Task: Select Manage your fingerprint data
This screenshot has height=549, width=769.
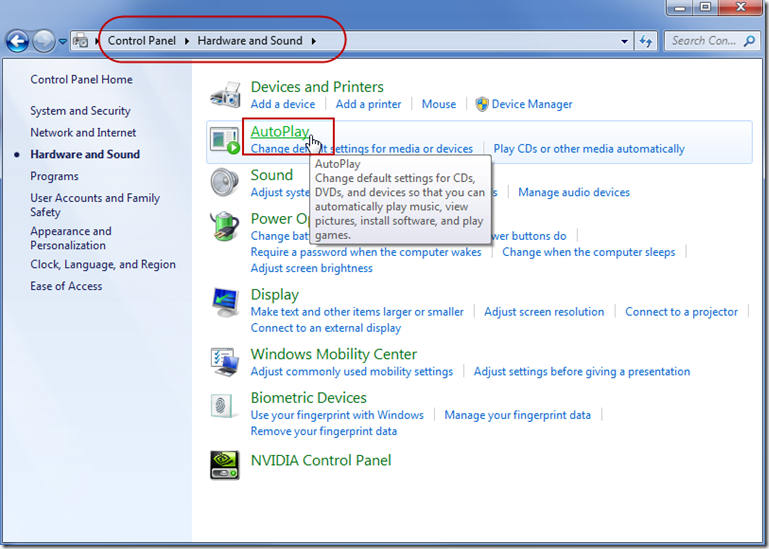Action: tap(517, 415)
